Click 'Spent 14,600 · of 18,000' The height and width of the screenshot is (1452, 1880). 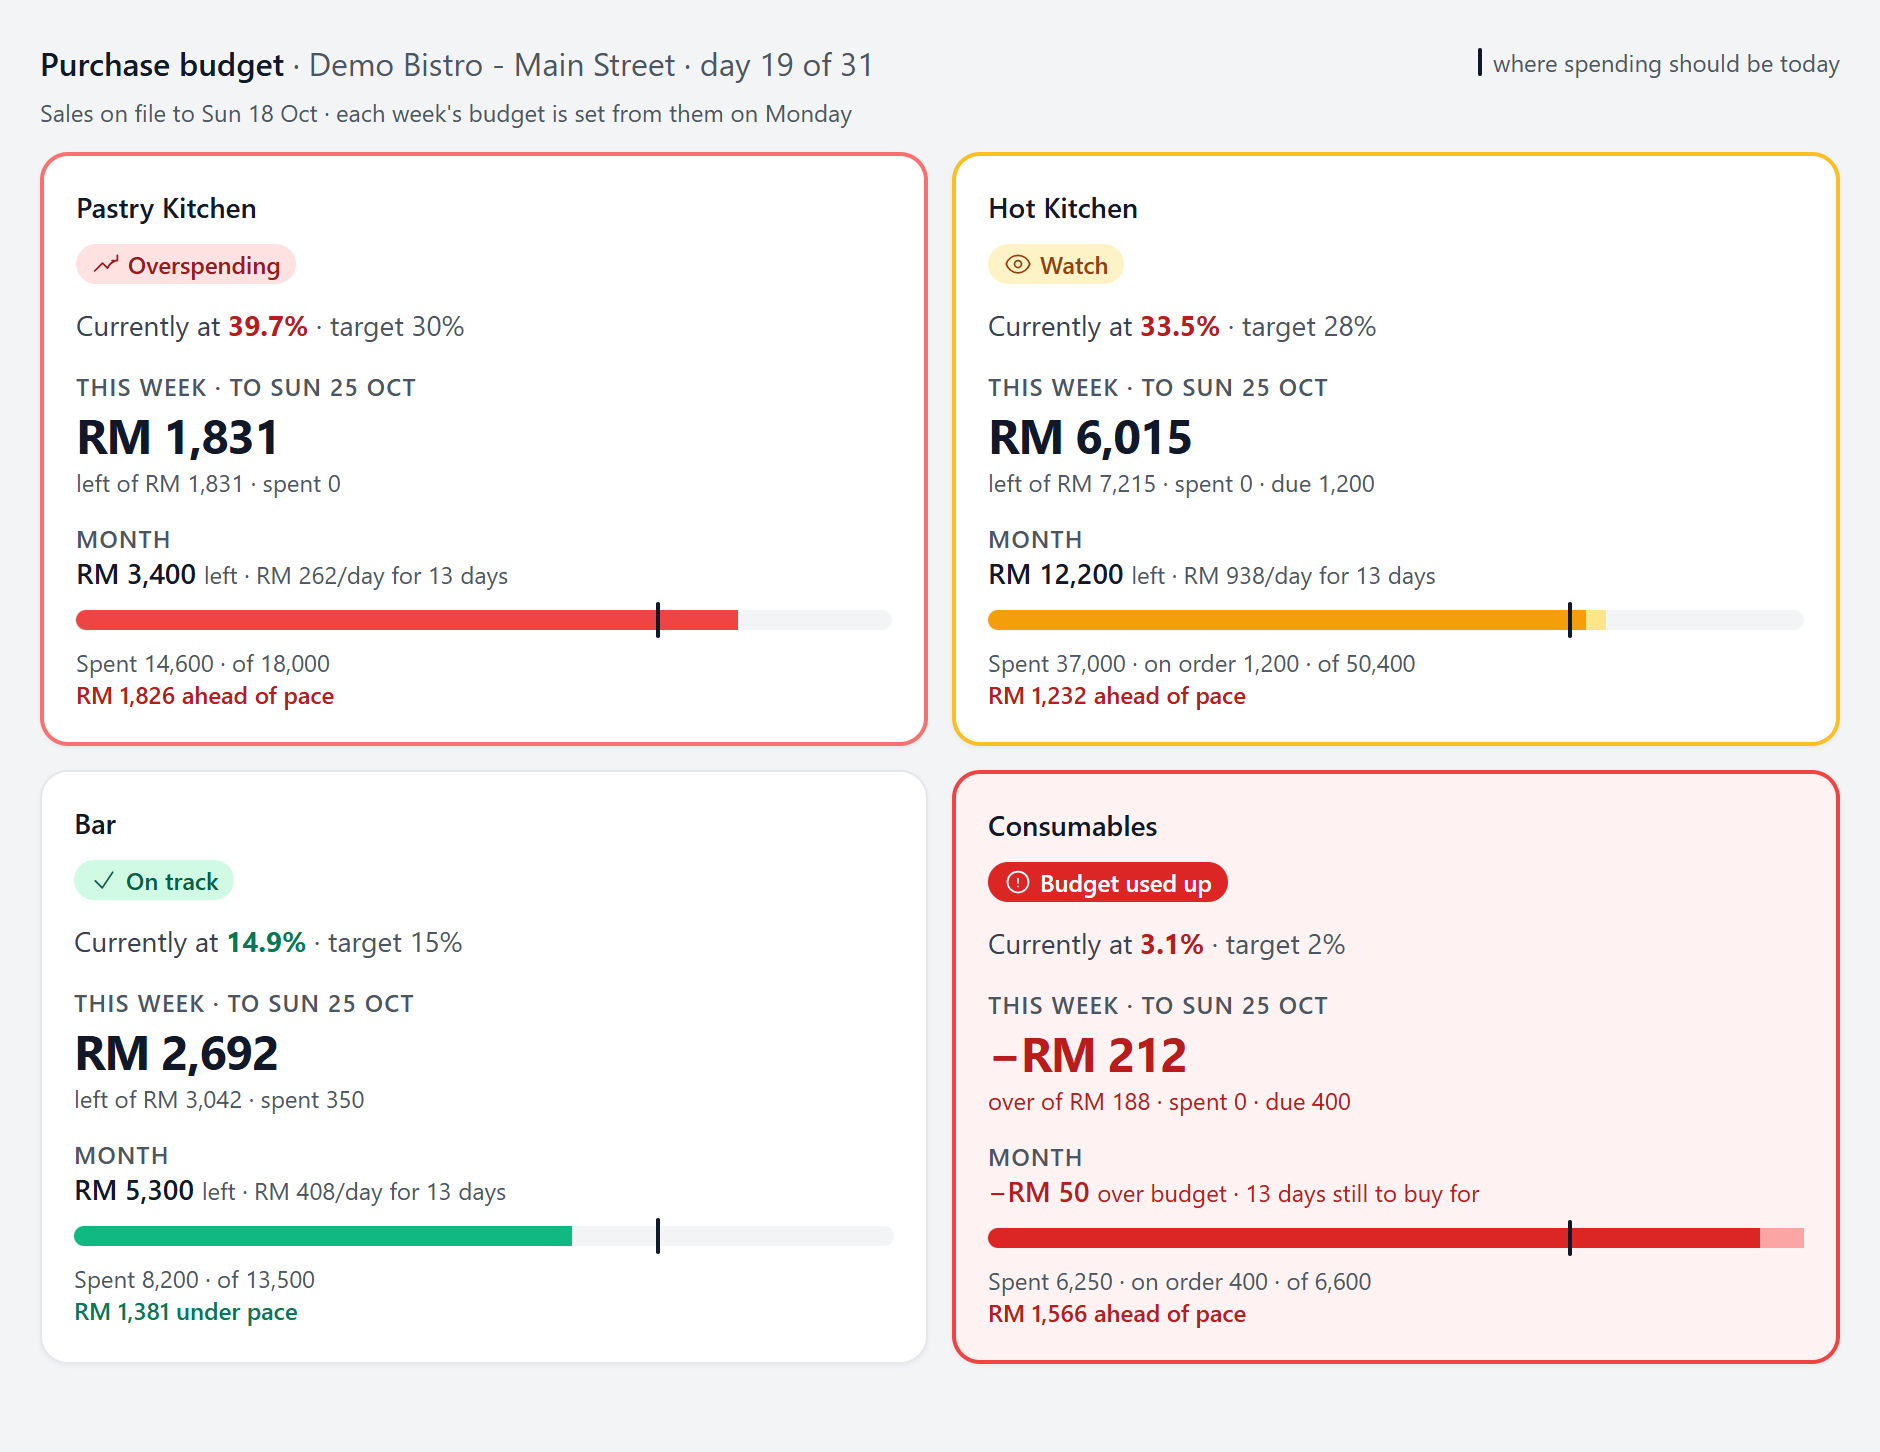point(203,664)
